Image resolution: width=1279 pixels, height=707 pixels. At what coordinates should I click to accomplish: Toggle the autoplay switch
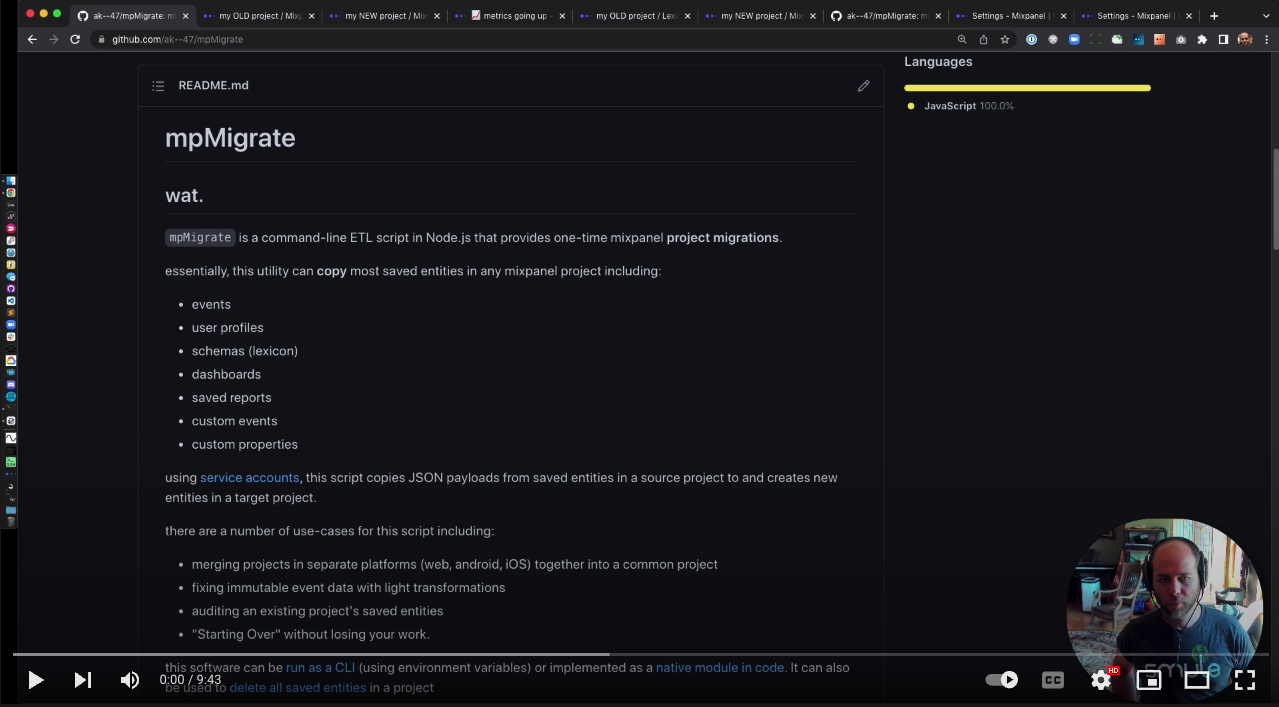(1002, 680)
